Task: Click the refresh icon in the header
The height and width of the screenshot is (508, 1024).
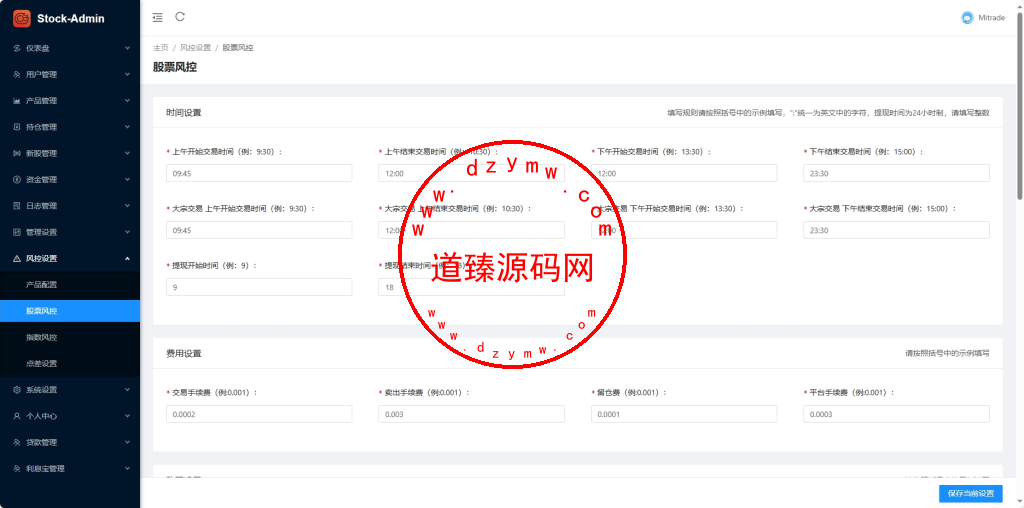Action: tap(180, 17)
